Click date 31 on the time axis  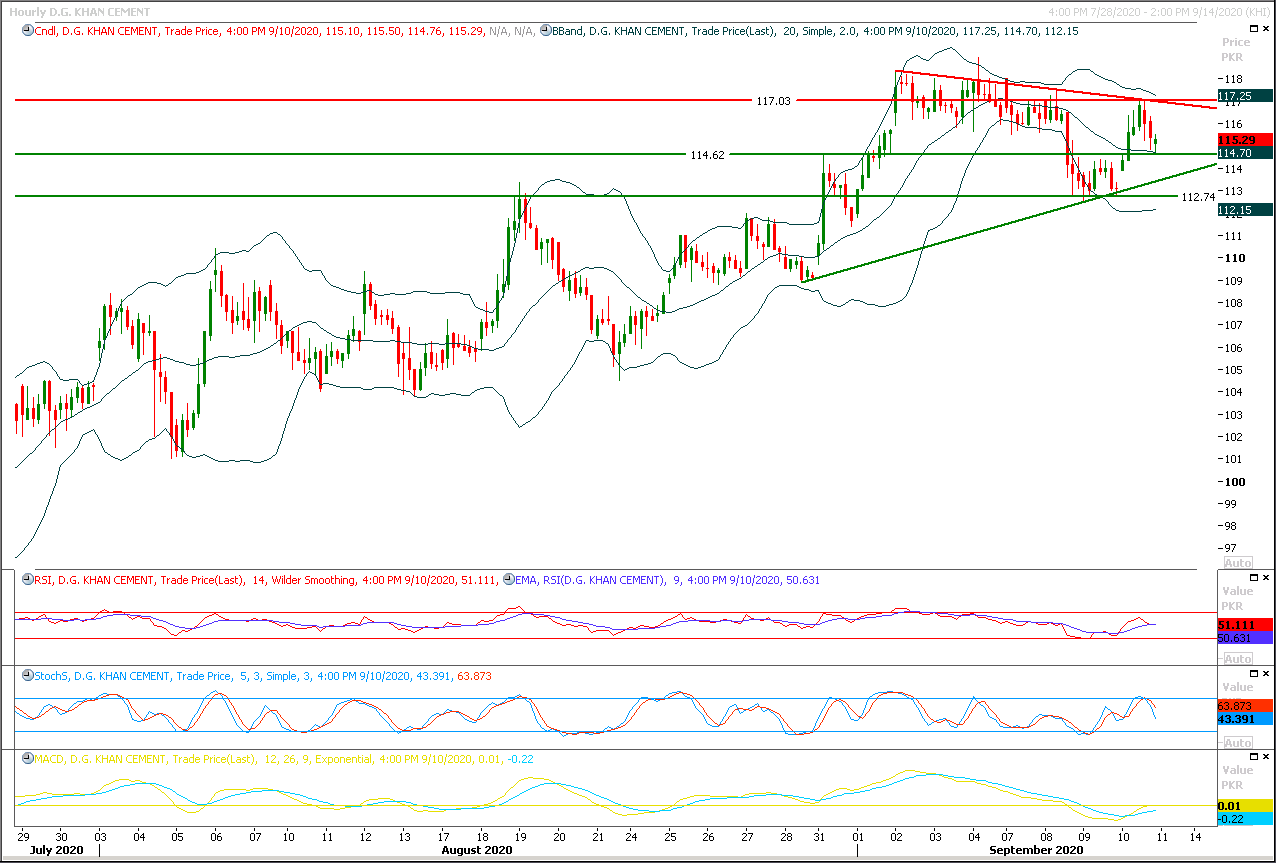[x=819, y=835]
